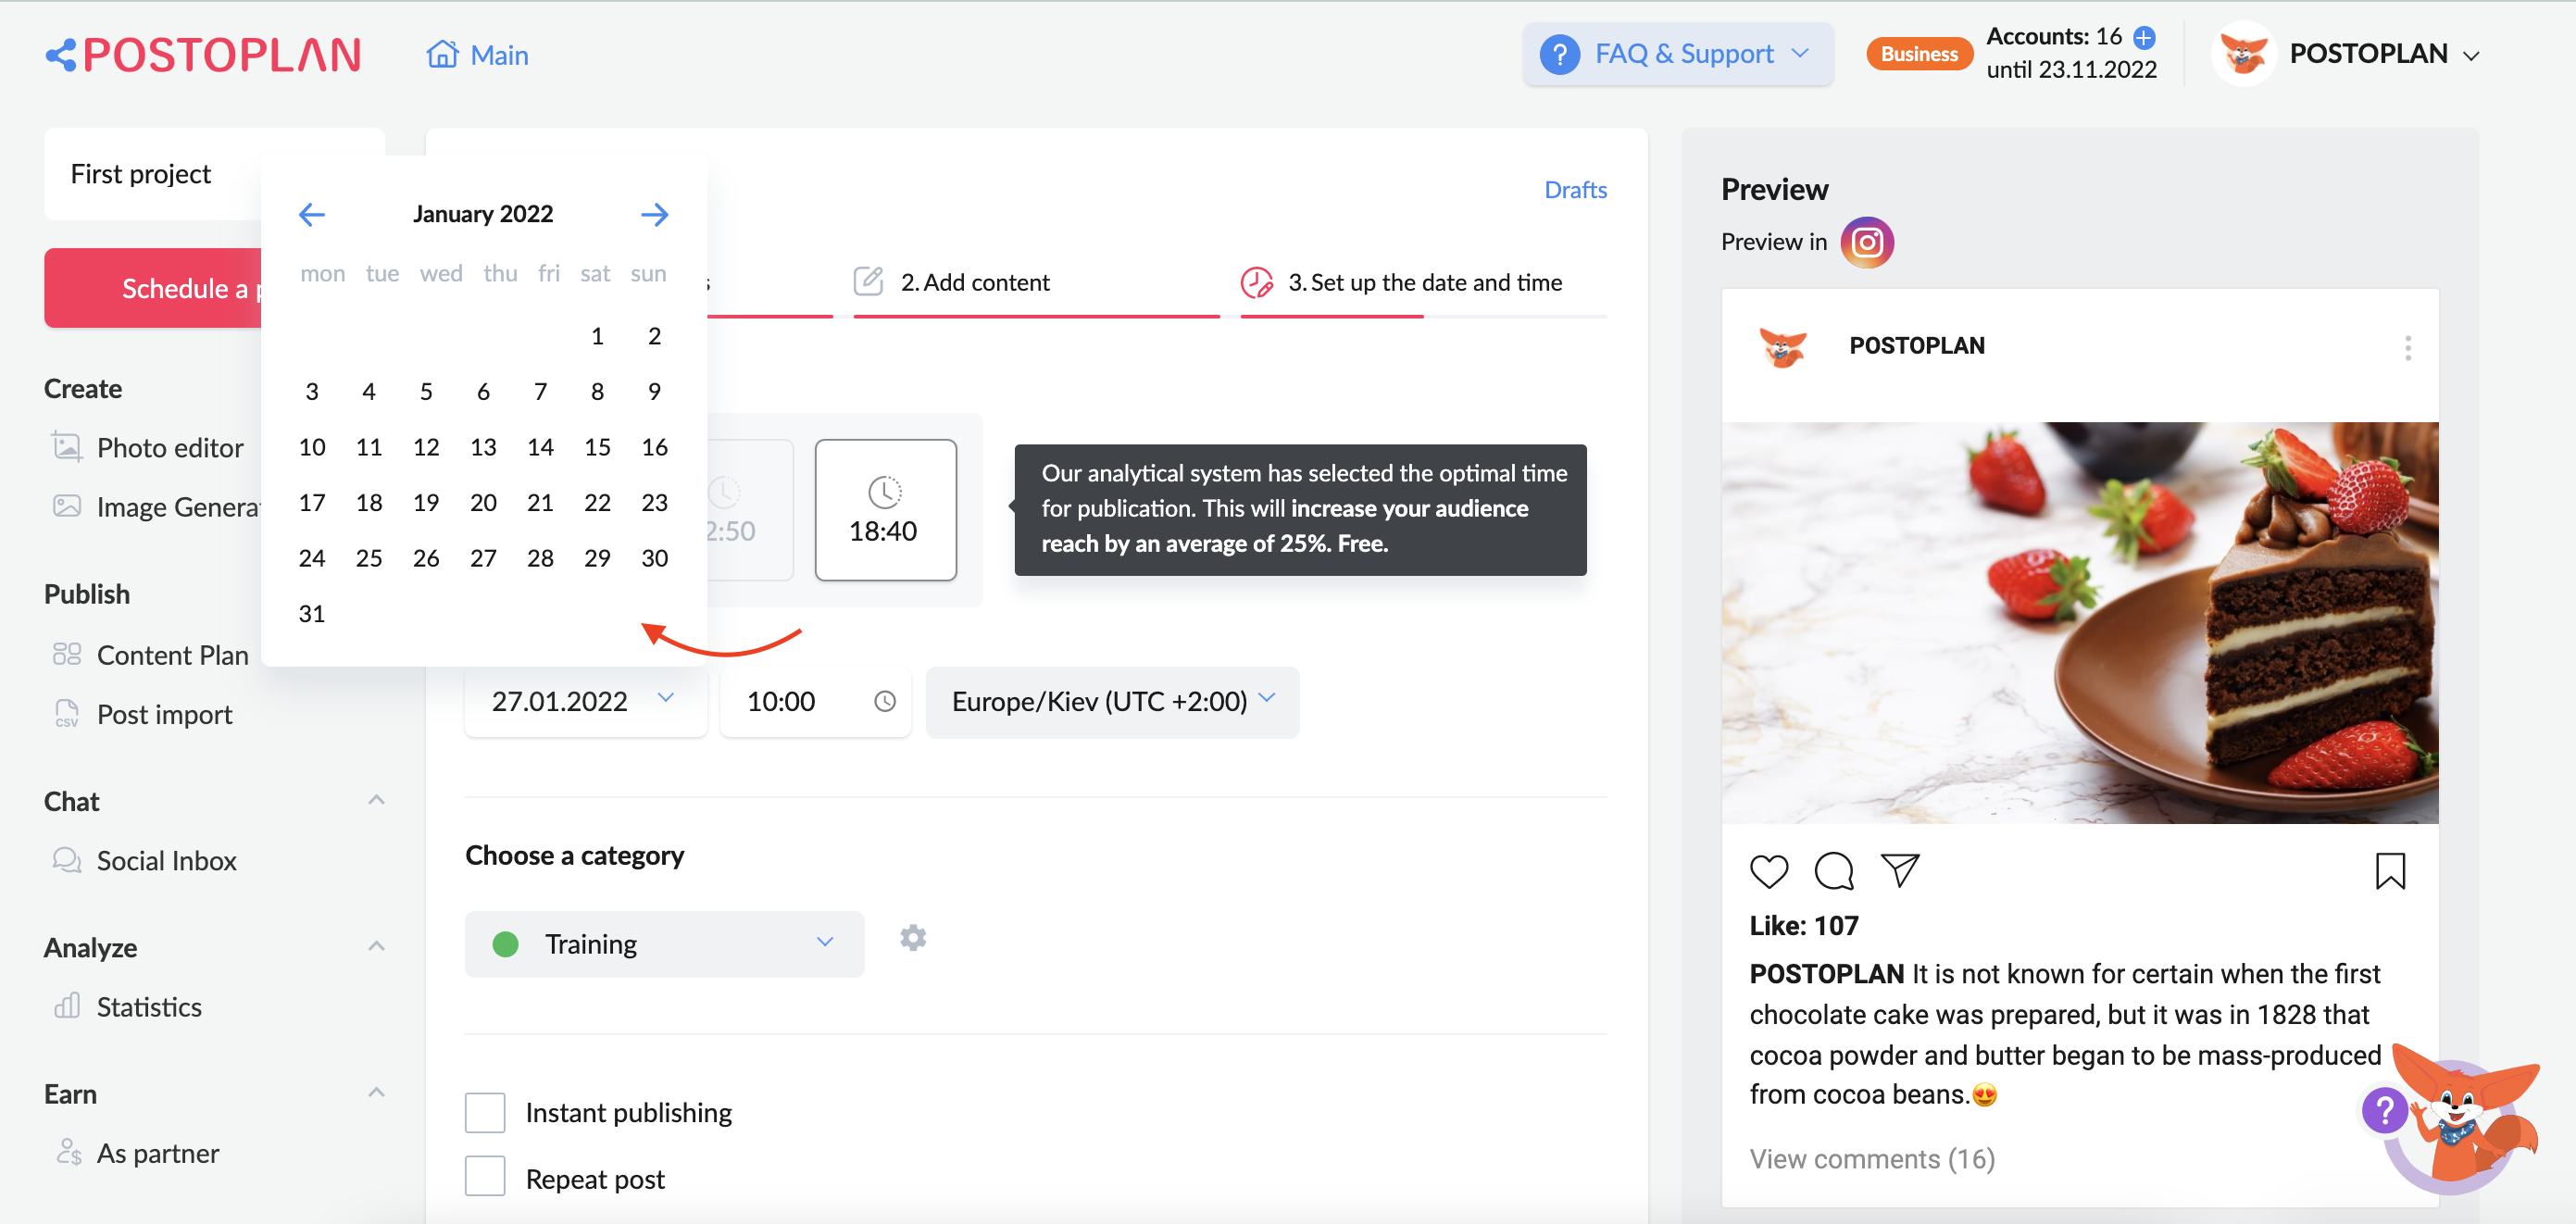Click the fox avatar in post preview
This screenshot has height=1224, width=2576.
pyautogui.click(x=1783, y=346)
